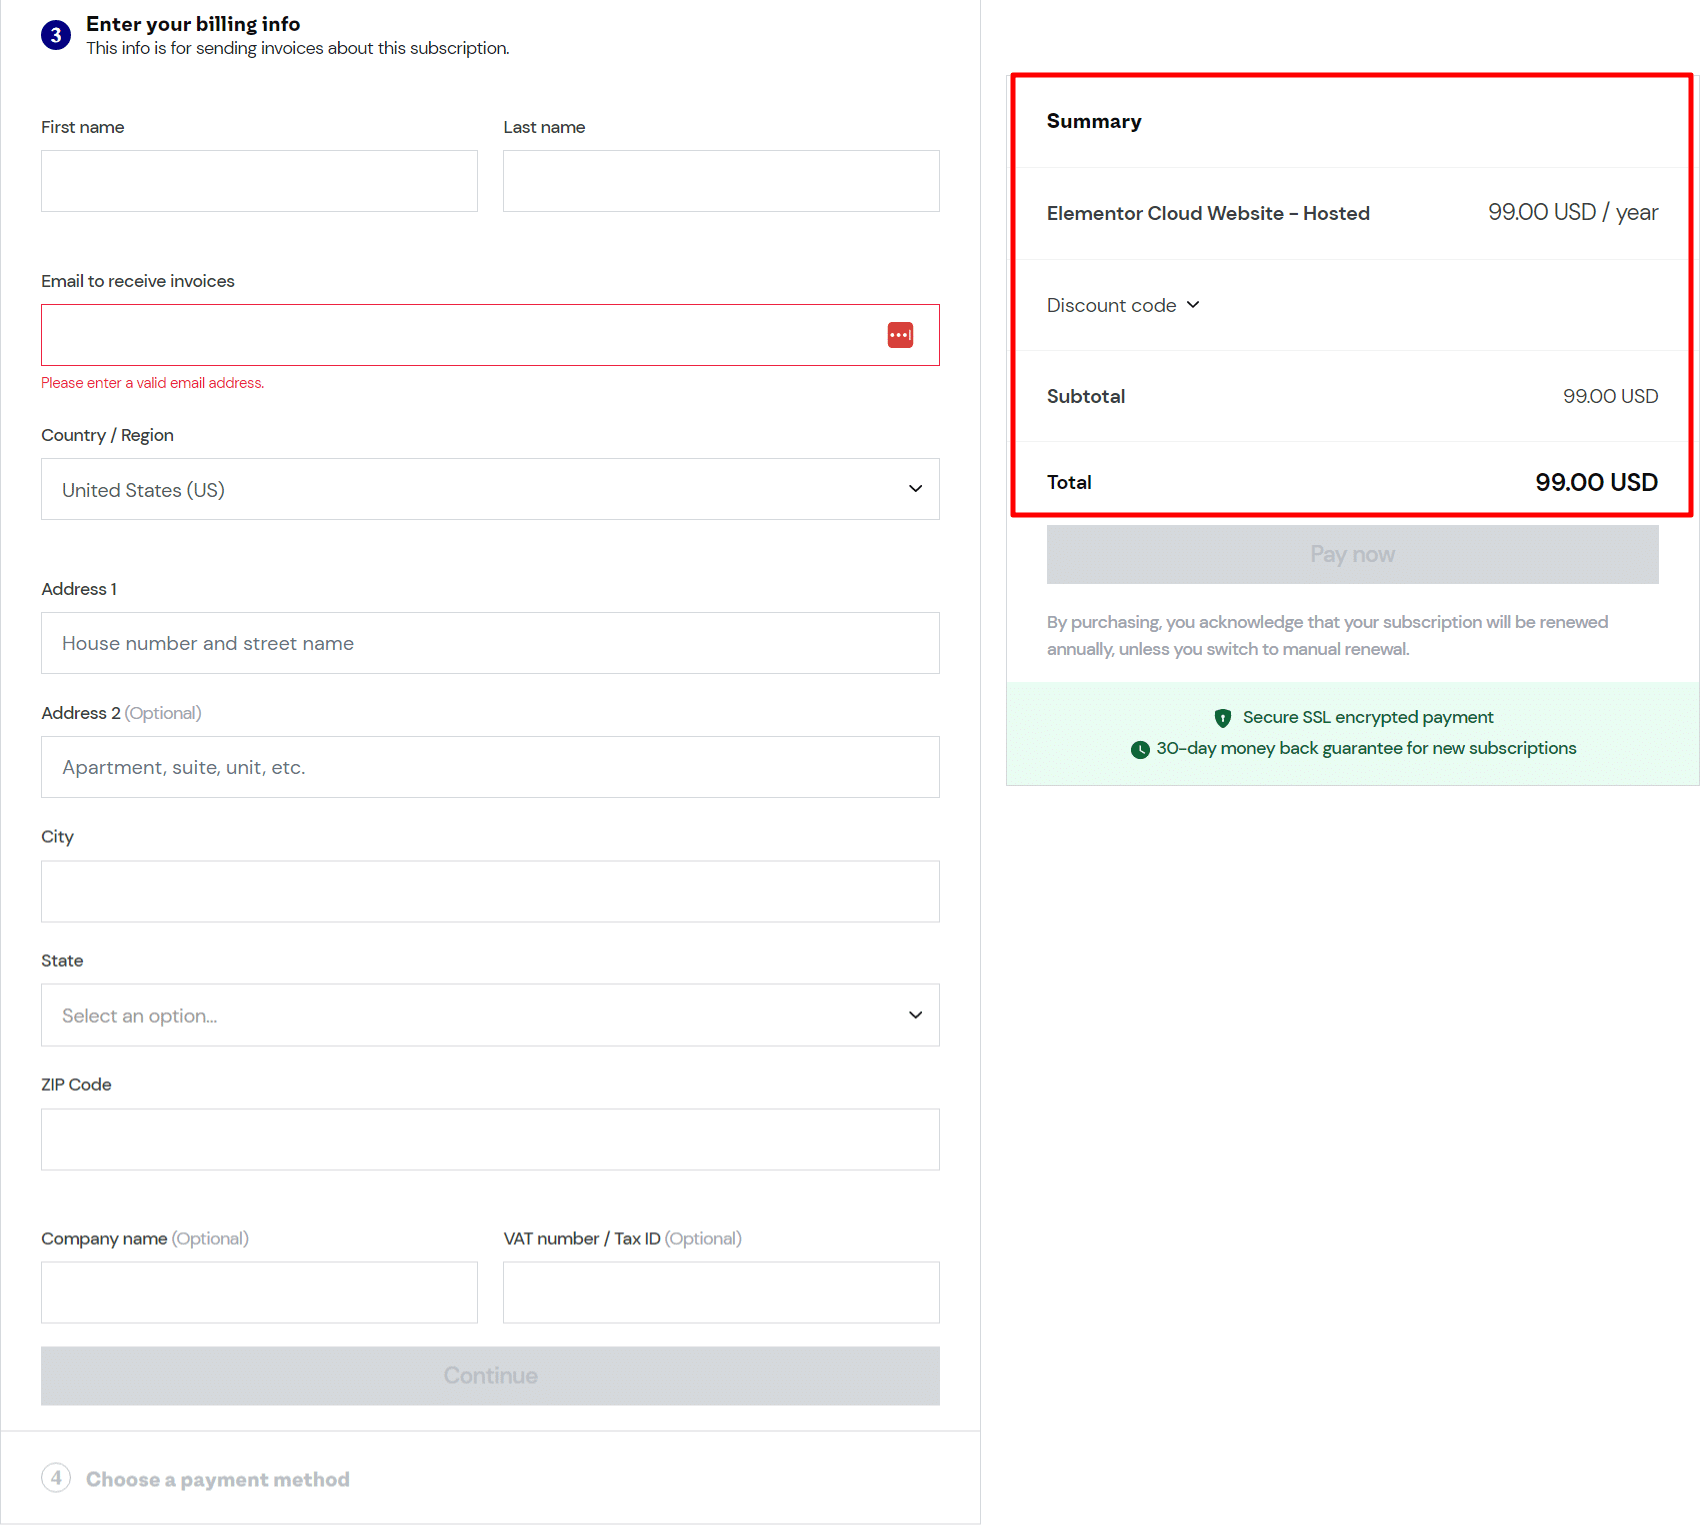Click the Email to receive invoices field
1708x1532 pixels.
(490, 335)
